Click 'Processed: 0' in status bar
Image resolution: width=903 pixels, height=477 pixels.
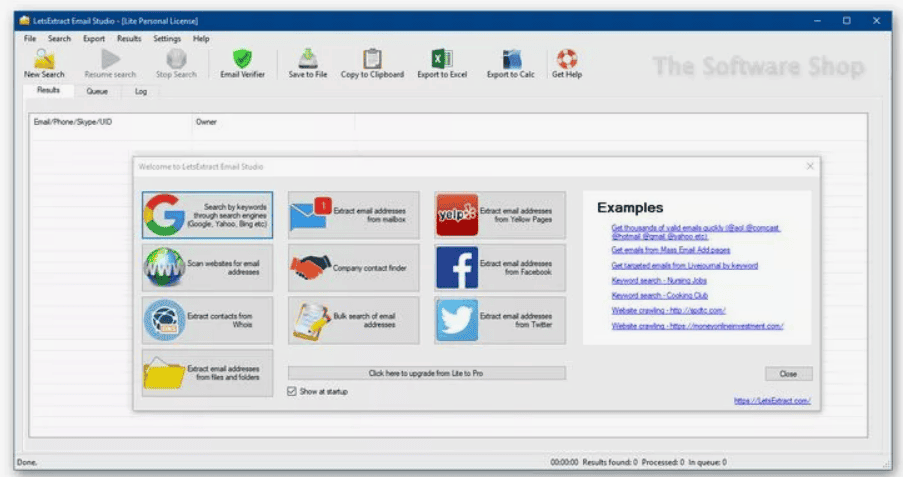pyautogui.click(x=663, y=462)
